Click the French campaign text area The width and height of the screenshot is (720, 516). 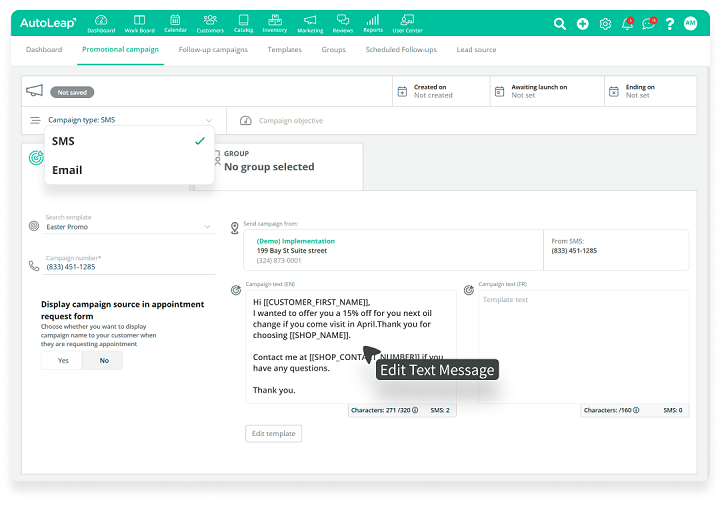(583, 345)
